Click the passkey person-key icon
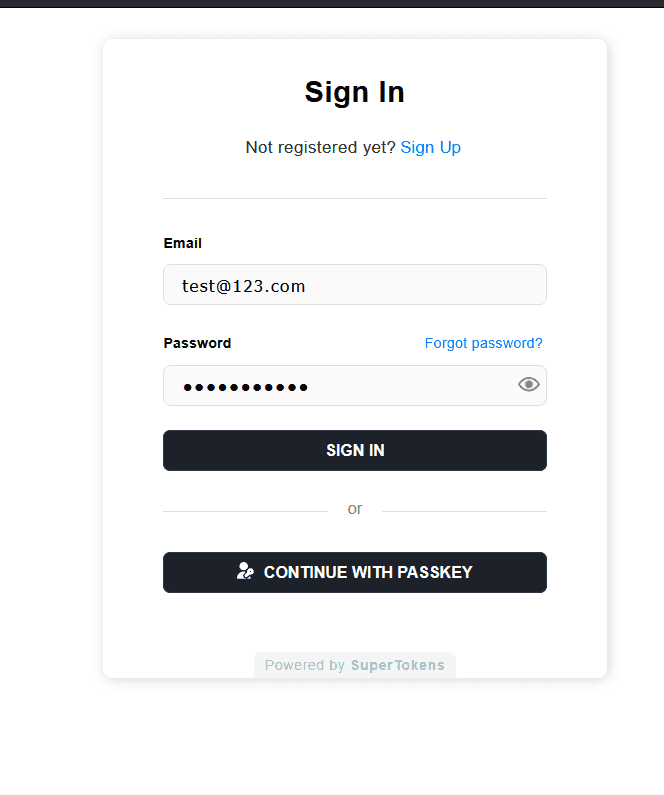 (x=245, y=571)
